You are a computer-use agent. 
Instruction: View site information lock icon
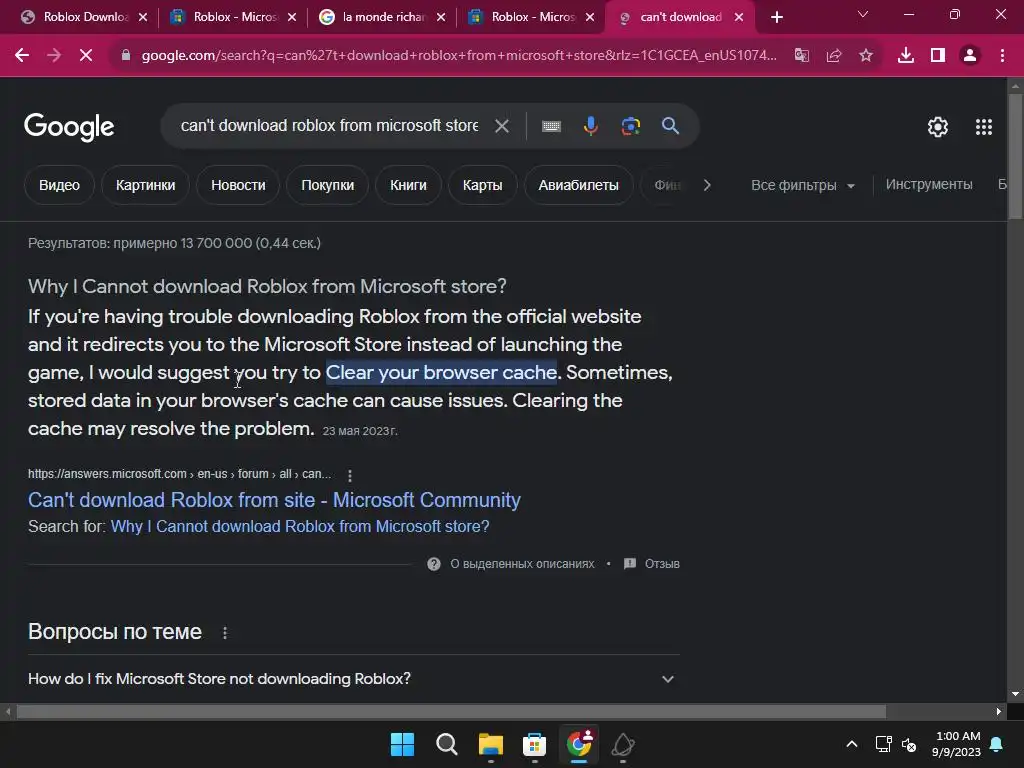coord(125,56)
